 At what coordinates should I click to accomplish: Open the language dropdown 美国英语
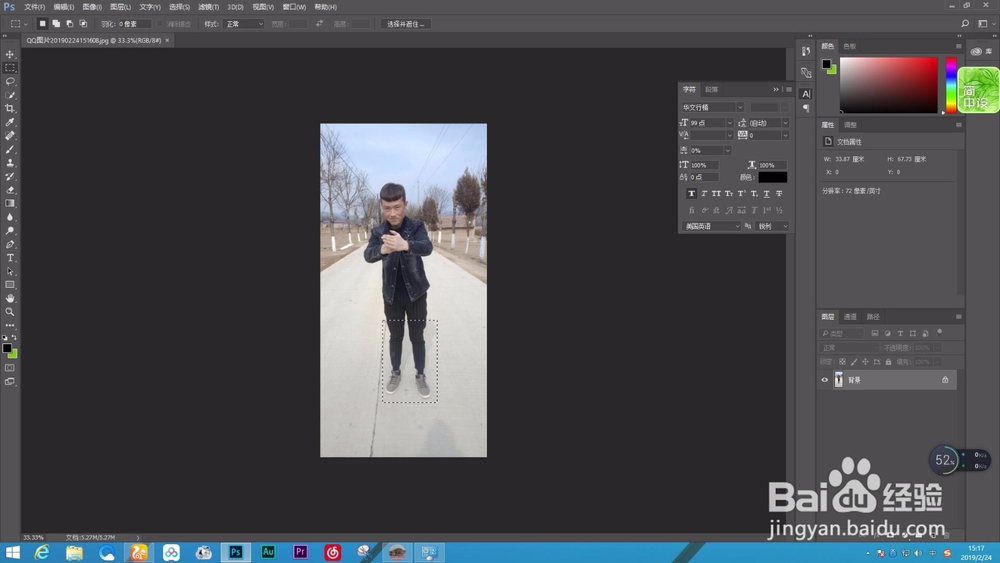(x=712, y=226)
